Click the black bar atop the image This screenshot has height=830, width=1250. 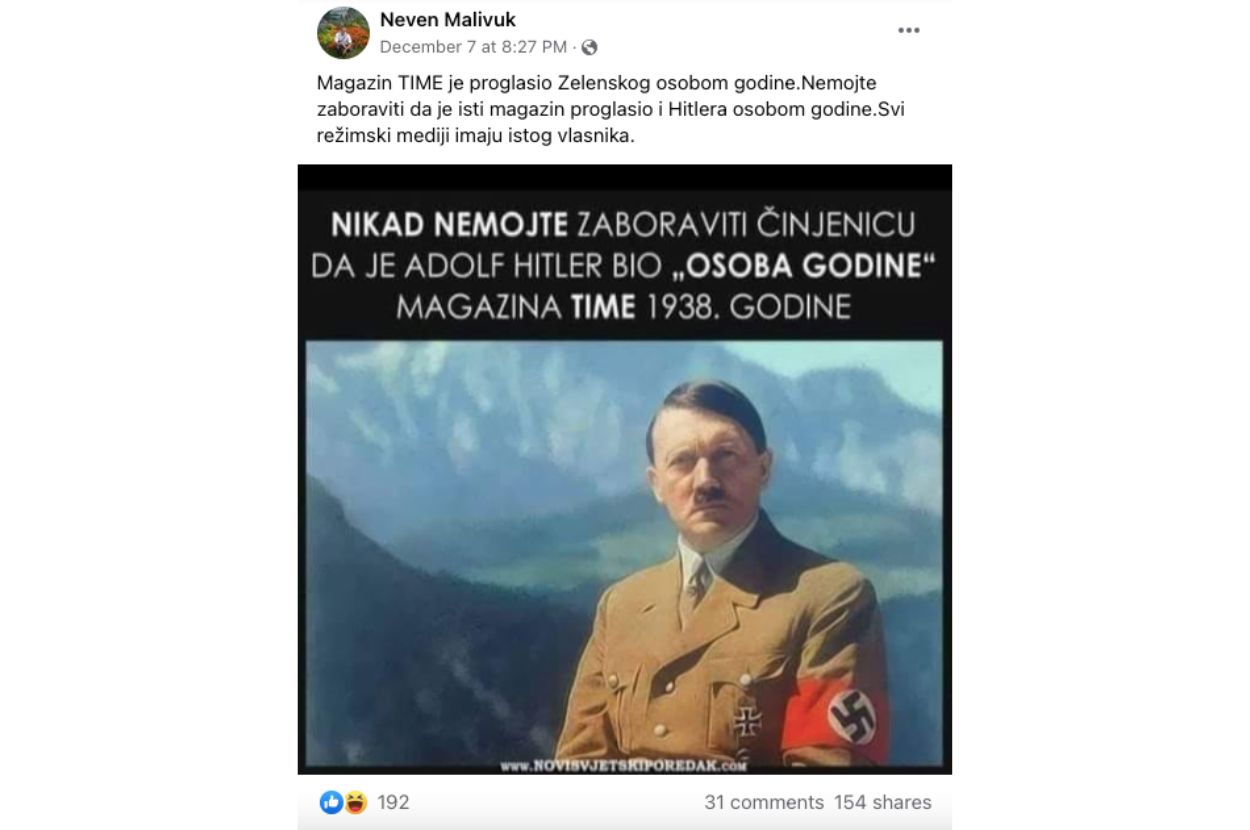pyautogui.click(x=625, y=177)
